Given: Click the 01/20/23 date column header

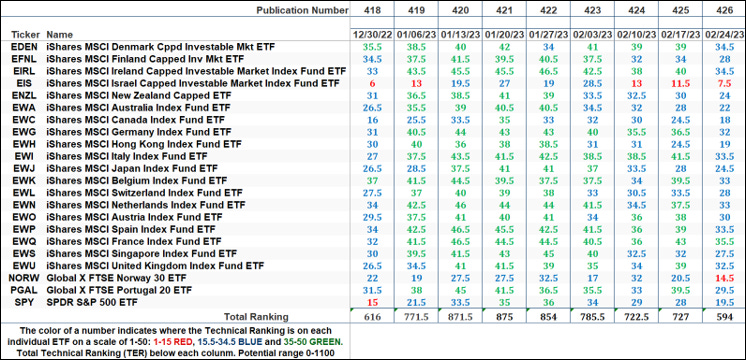Looking at the screenshot, I should [x=505, y=35].
